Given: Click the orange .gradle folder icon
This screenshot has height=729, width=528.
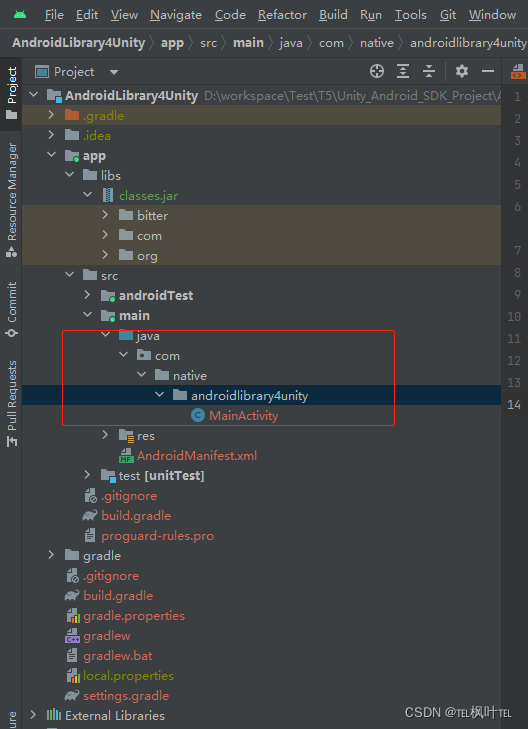Looking at the screenshot, I should (x=72, y=115).
